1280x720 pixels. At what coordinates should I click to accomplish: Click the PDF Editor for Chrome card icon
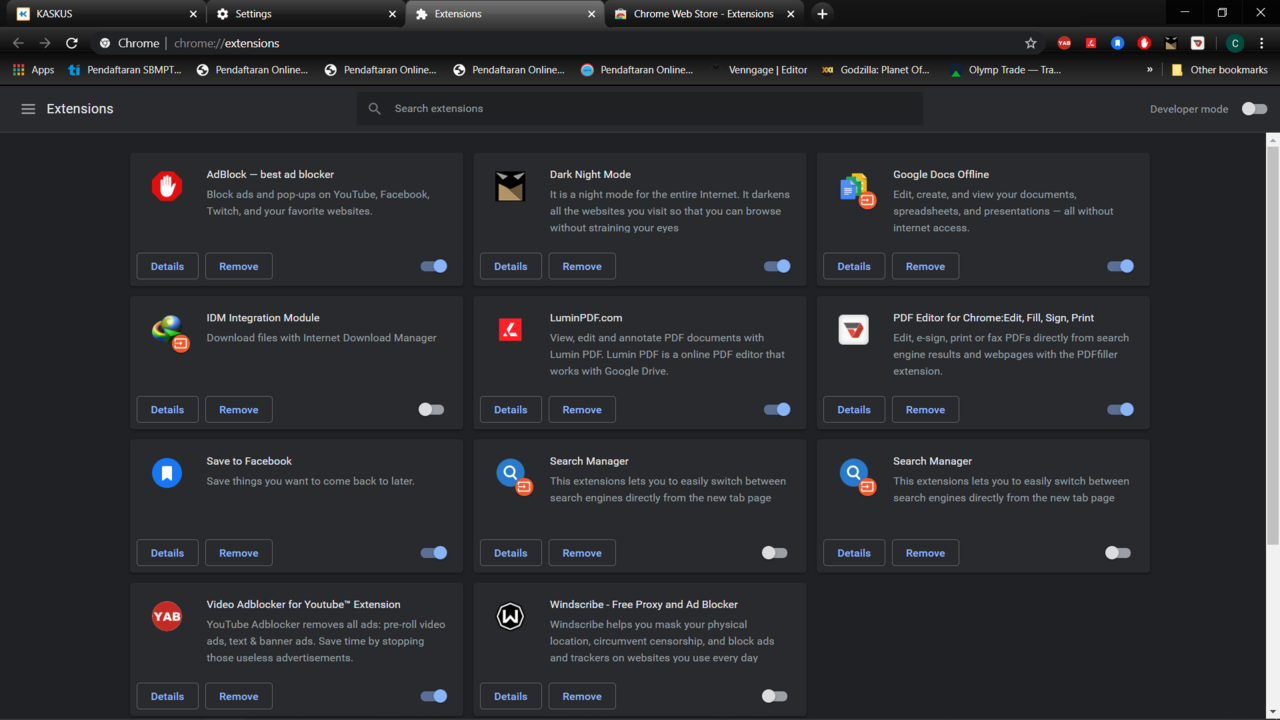pyautogui.click(x=854, y=329)
